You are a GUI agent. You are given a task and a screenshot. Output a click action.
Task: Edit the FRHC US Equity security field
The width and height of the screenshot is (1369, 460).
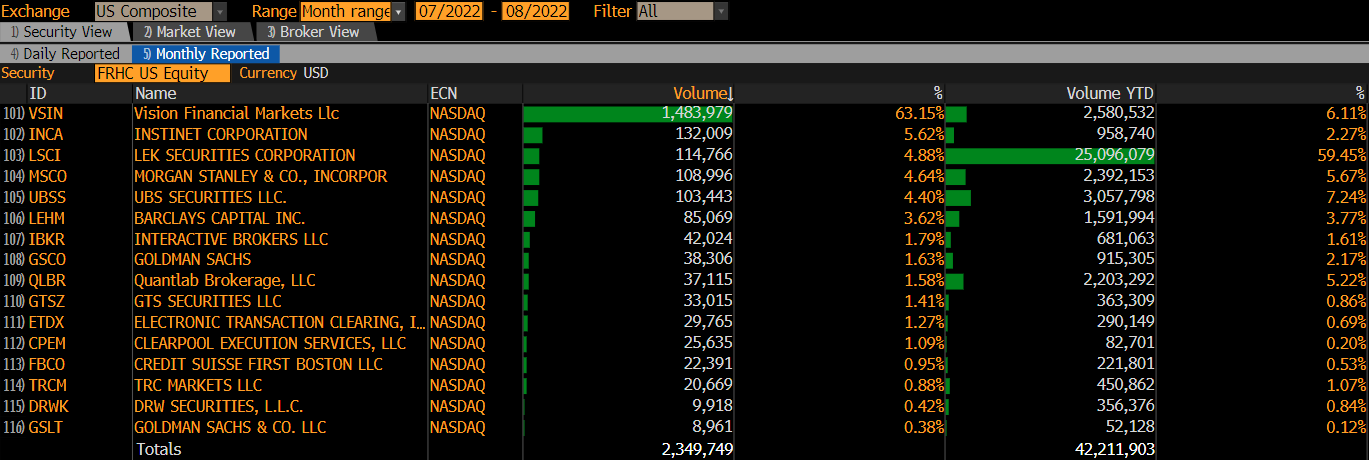click(162, 73)
